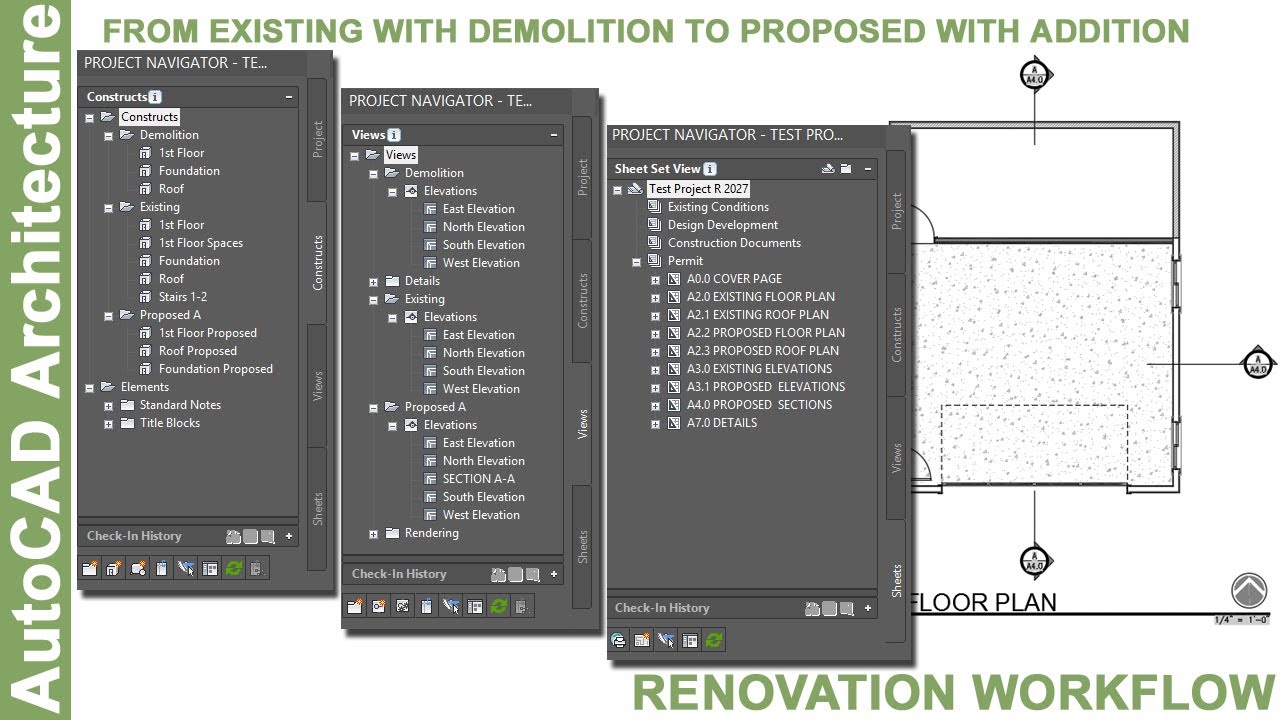Expand Standard Notes folder in Constructs tree
The height and width of the screenshot is (720, 1280).
point(109,405)
